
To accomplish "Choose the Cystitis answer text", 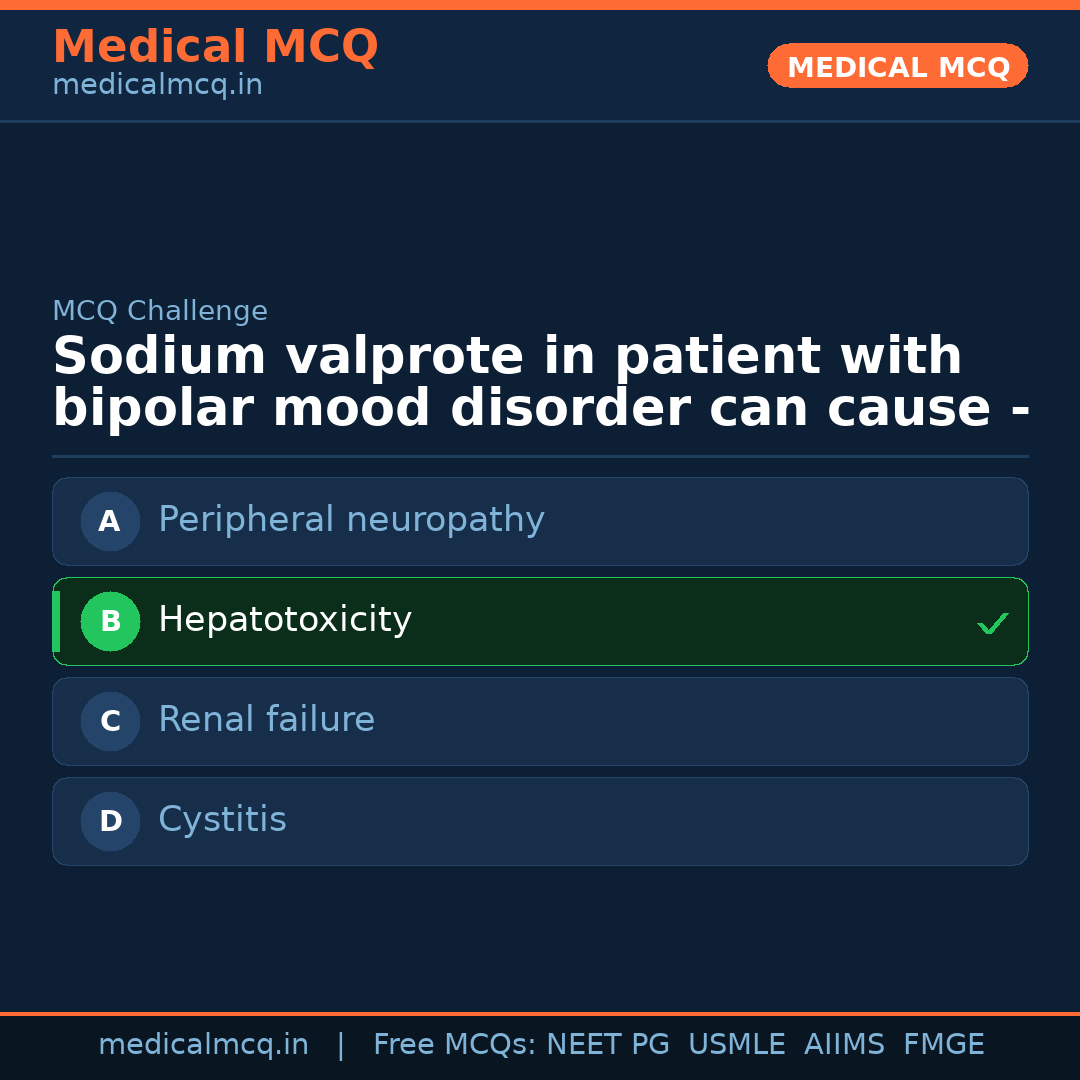I will coord(222,820).
